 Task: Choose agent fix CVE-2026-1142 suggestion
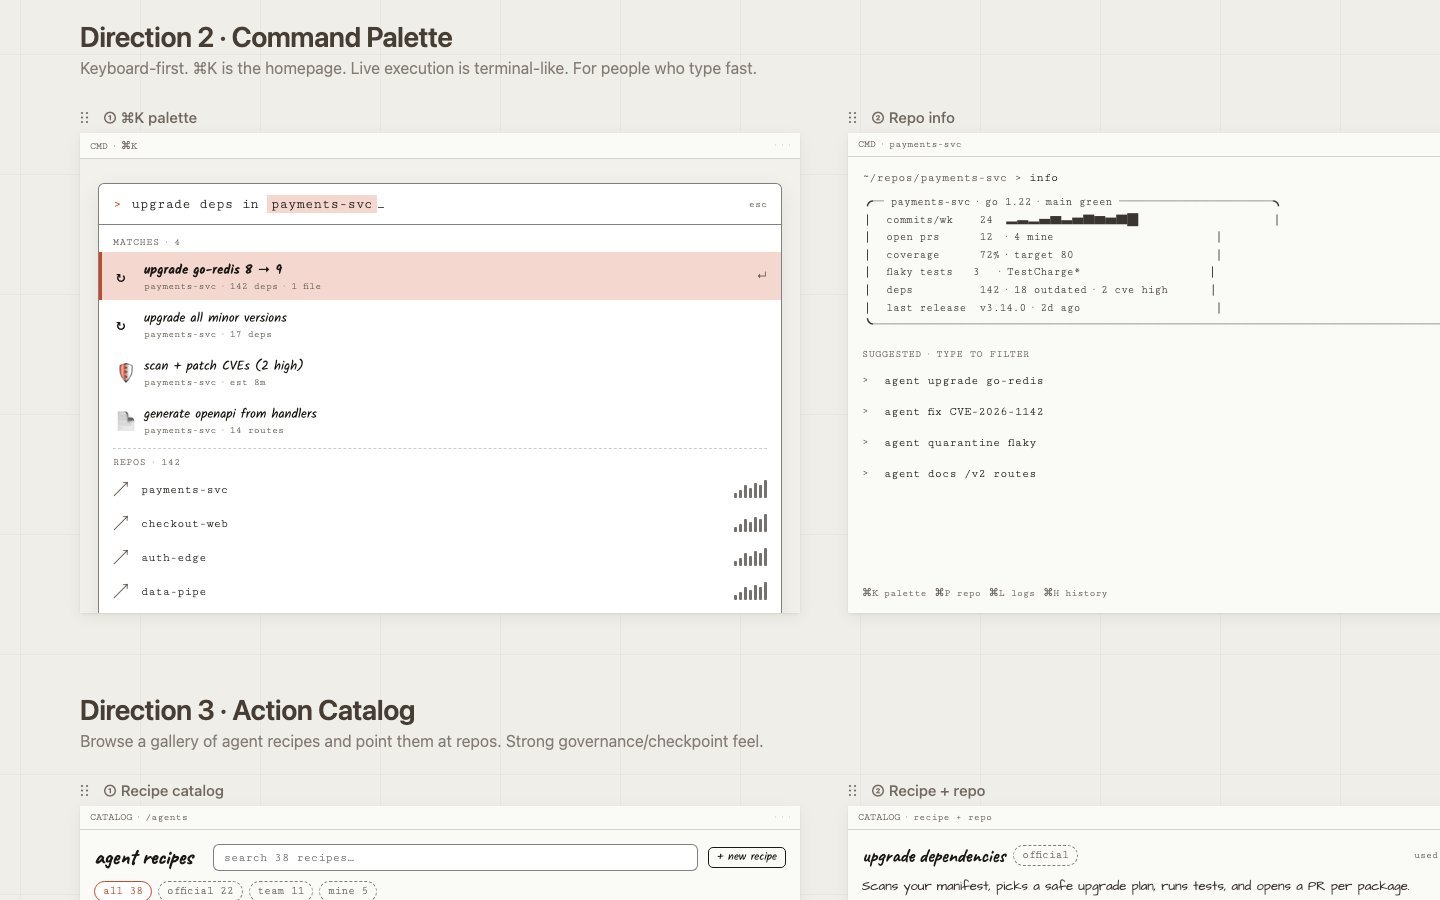964,412
